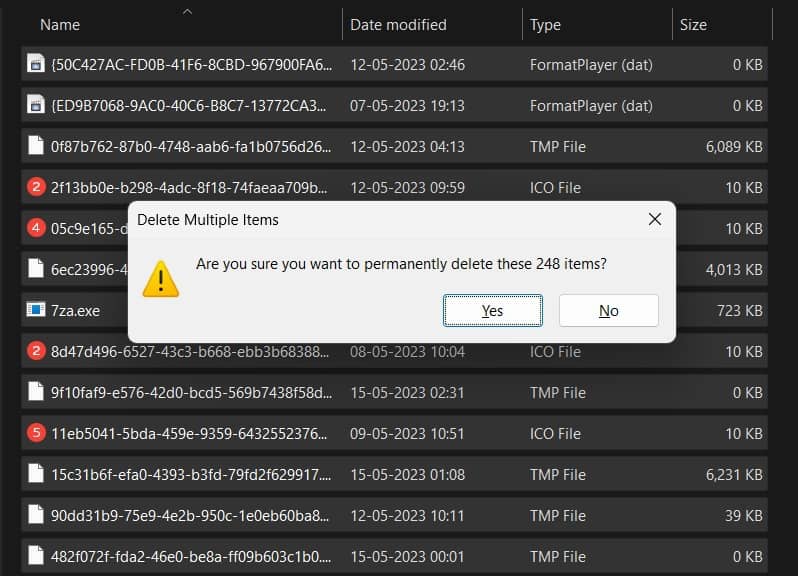Click the {50C427AC FormatPlayer dat file icon
Image resolution: width=798 pixels, height=576 pixels.
point(36,65)
